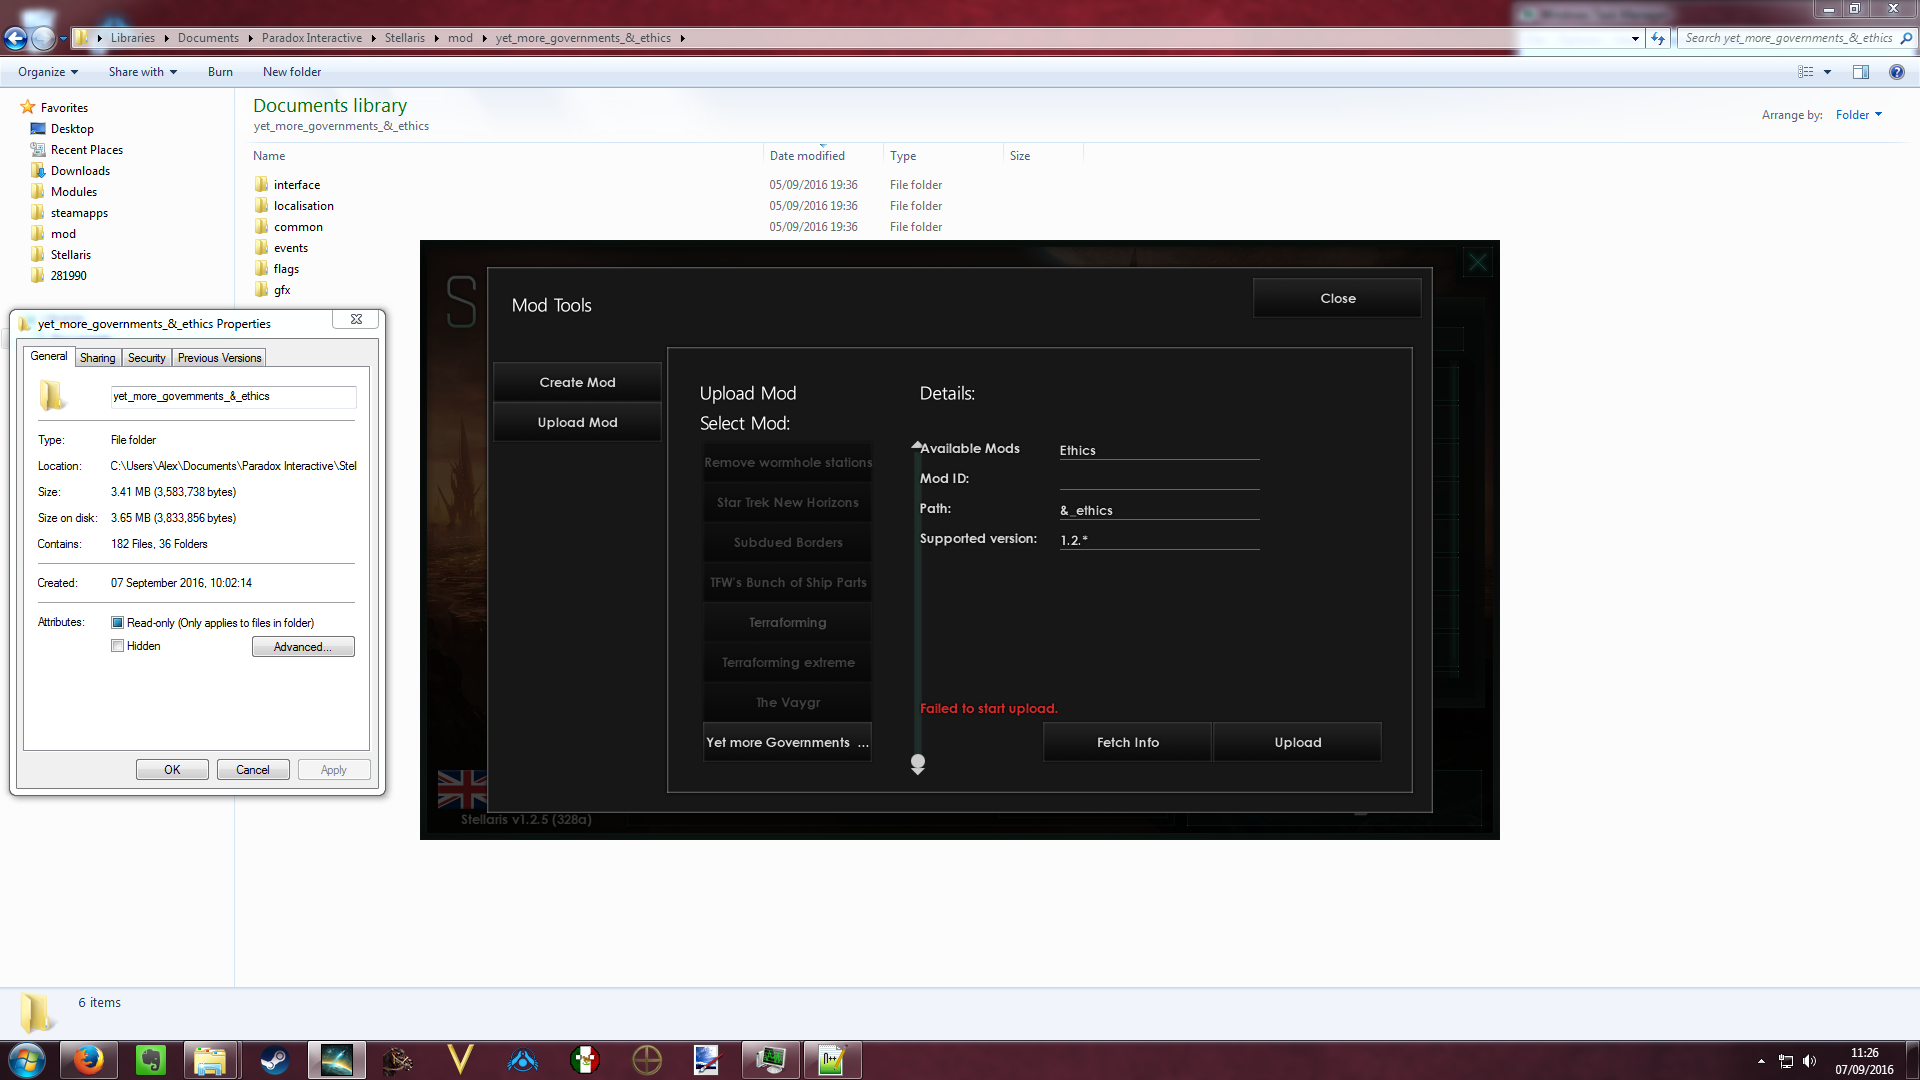Open Firefox from the taskbar

[x=89, y=1060]
